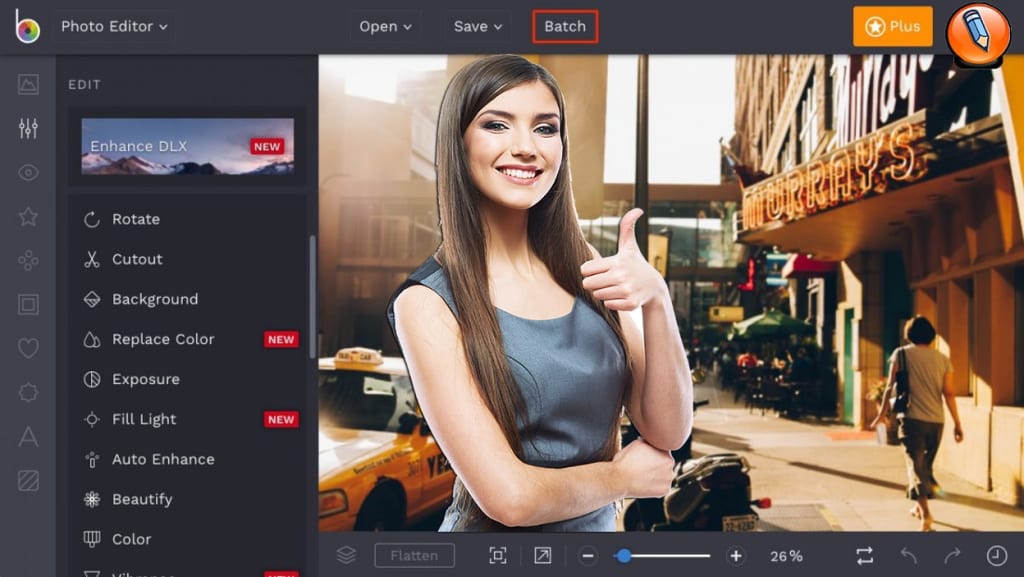Open the Enhance DLX banner

point(187,146)
